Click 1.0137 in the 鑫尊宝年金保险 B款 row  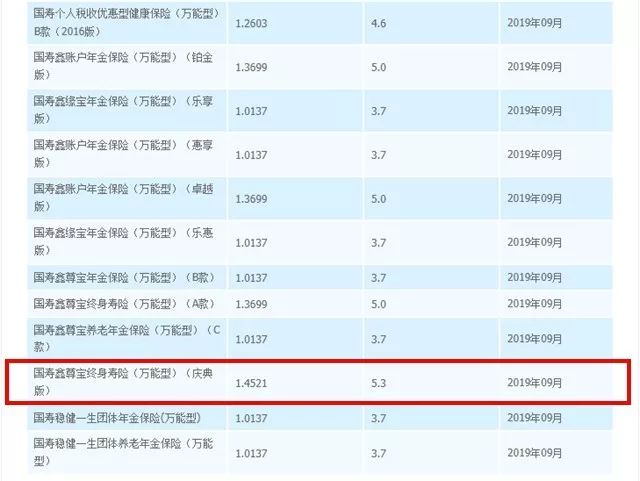point(251,278)
